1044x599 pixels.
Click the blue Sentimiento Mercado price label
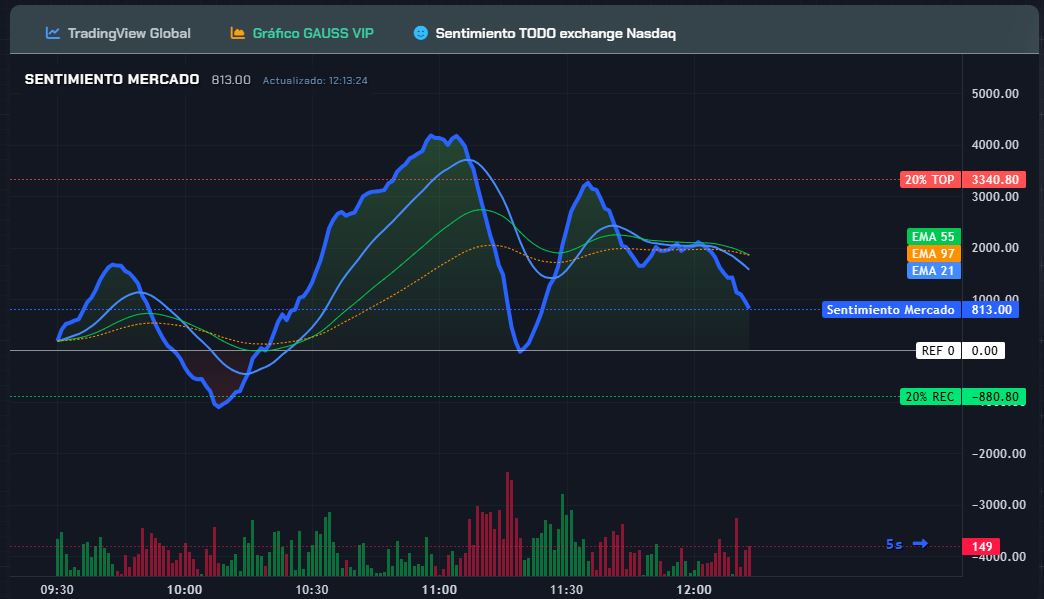pyautogui.click(x=891, y=310)
